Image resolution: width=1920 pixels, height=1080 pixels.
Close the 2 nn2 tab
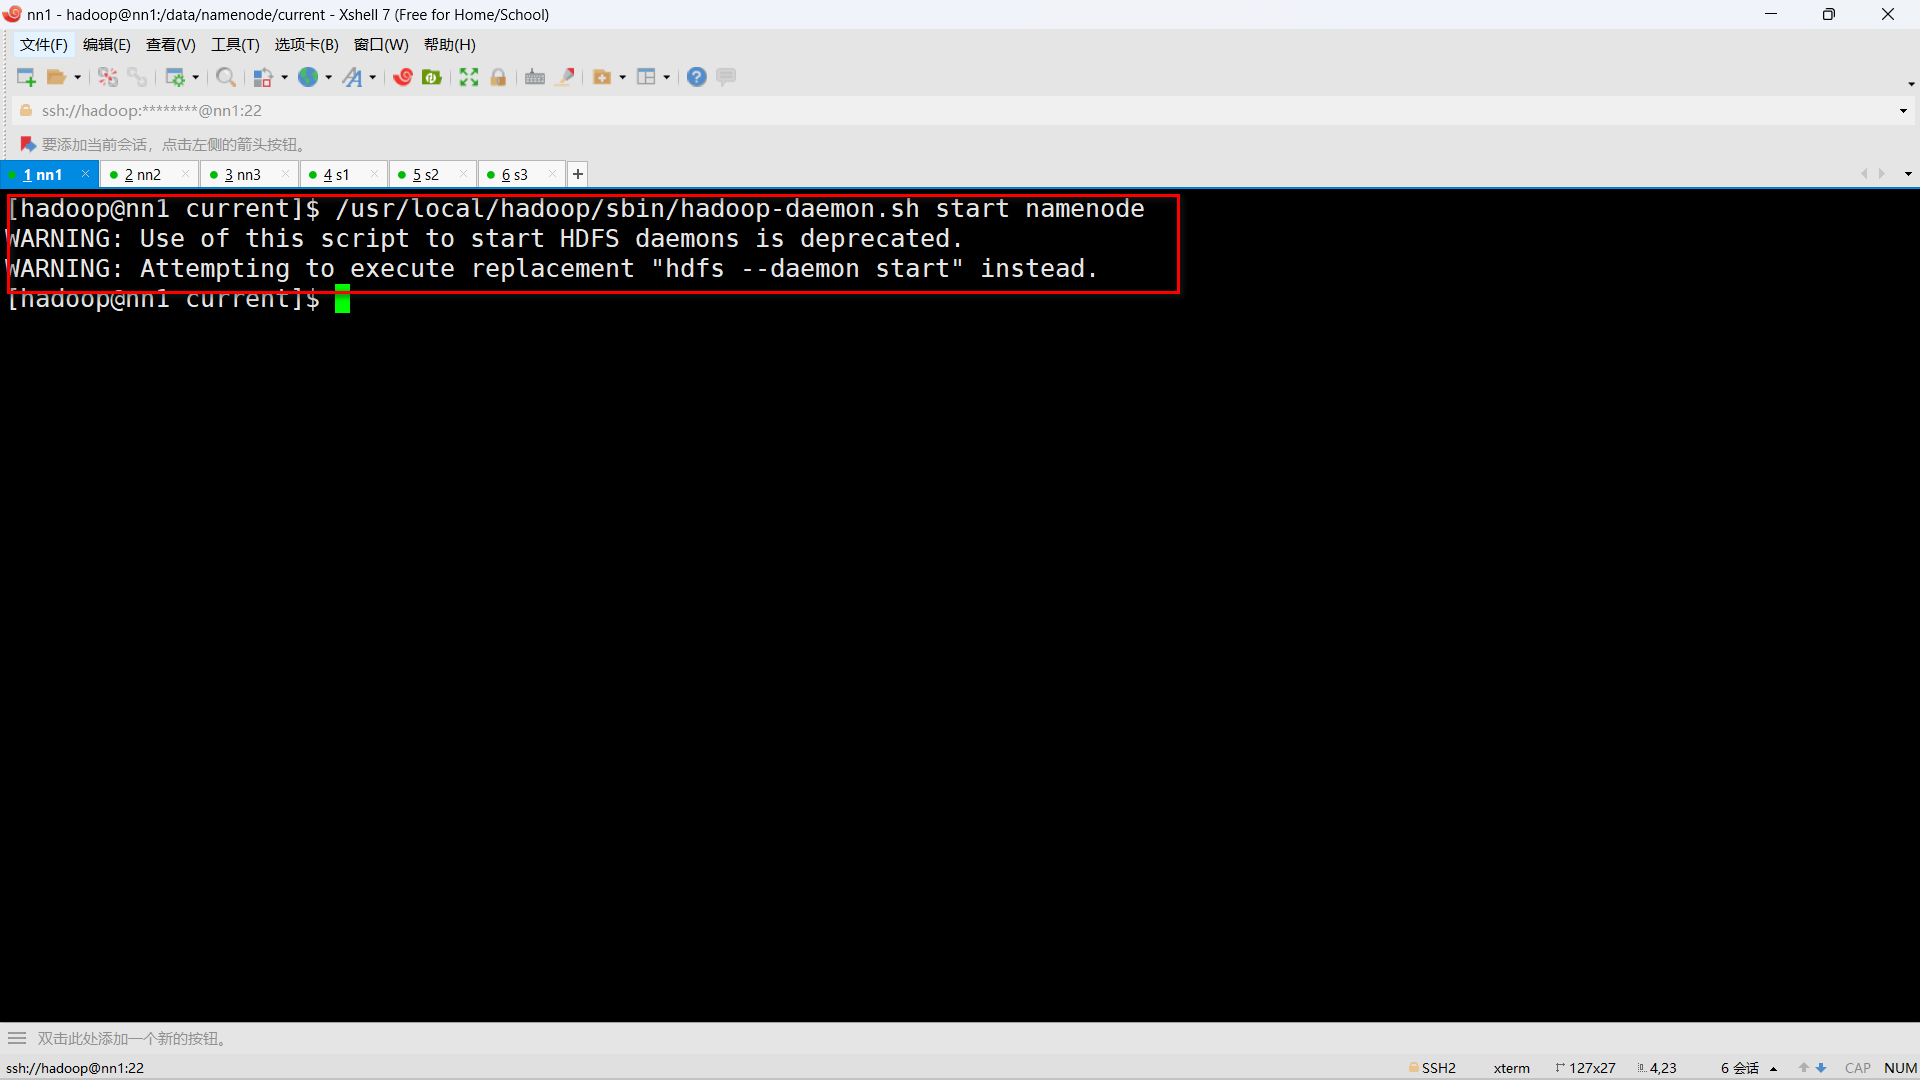pyautogui.click(x=186, y=174)
